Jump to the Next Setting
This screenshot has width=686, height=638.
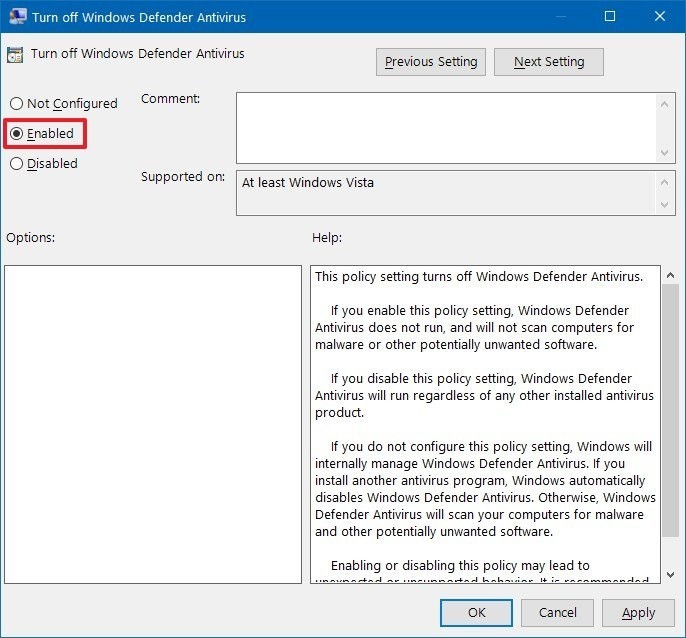549,62
